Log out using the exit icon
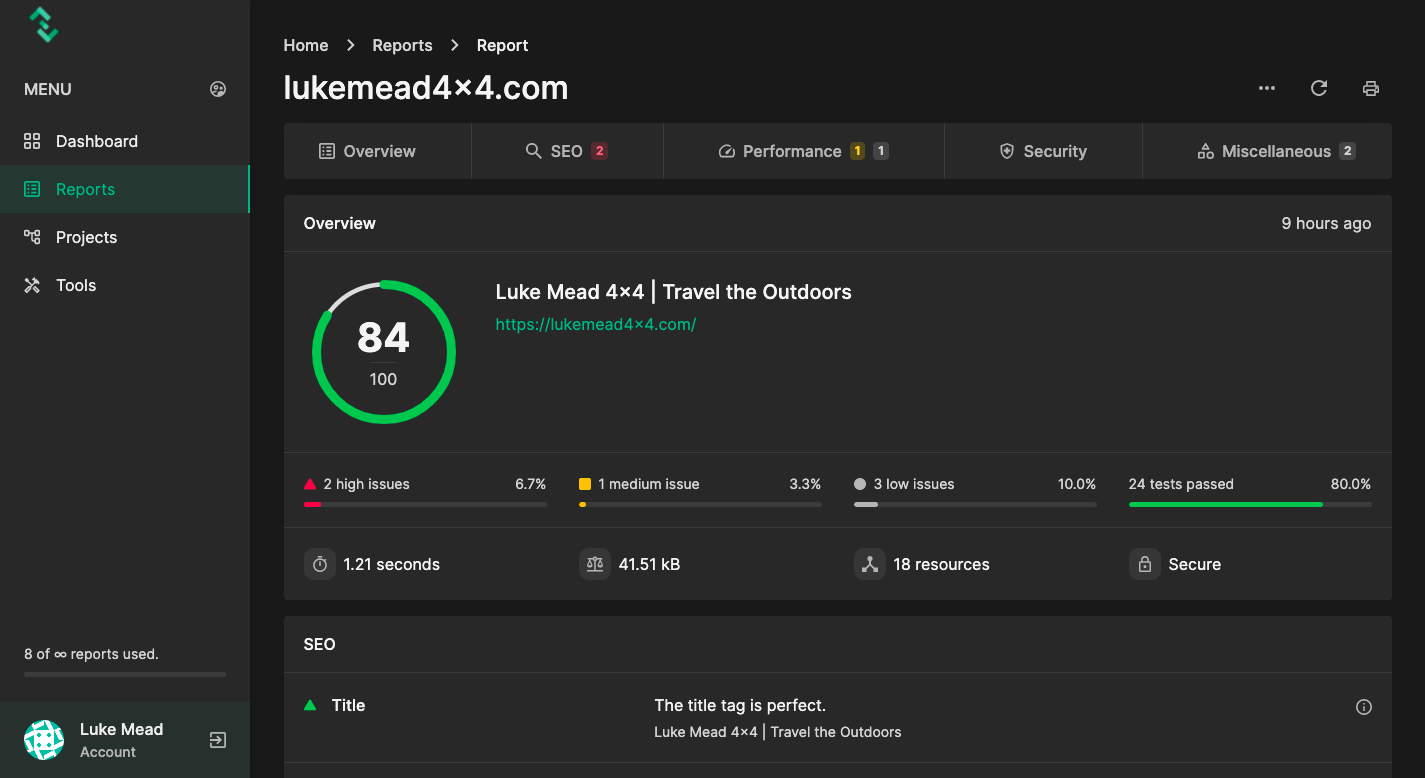1425x778 pixels. (218, 740)
